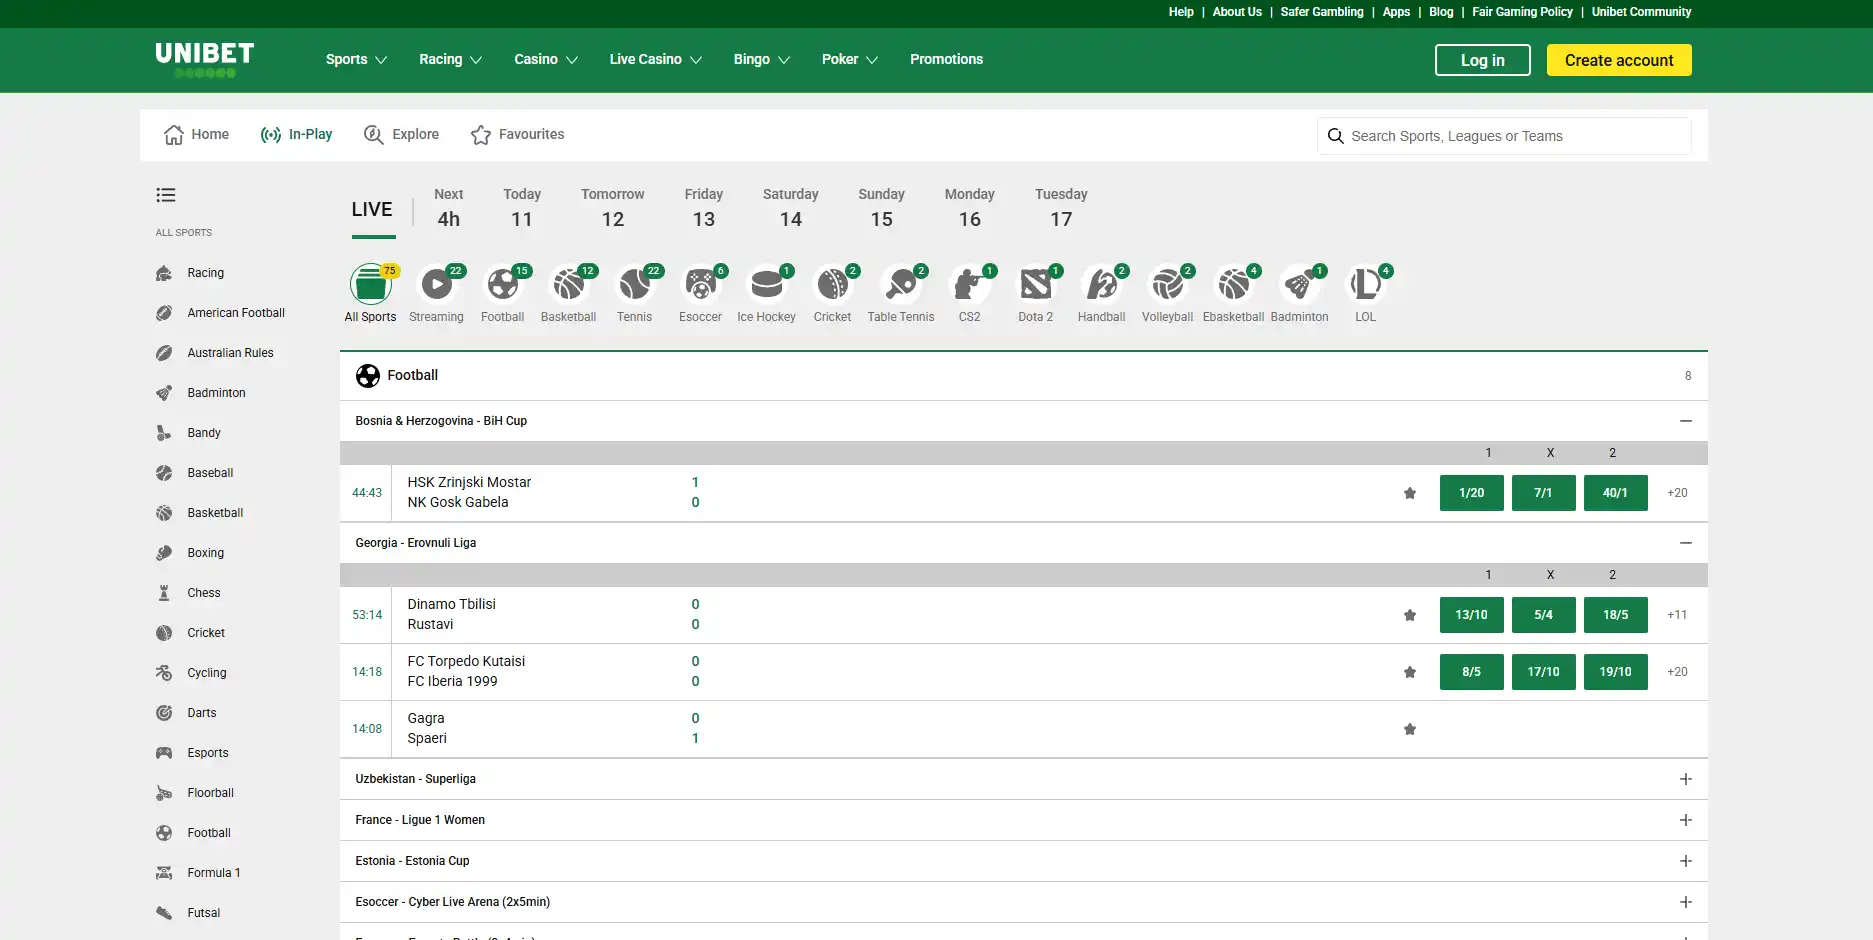Viewport: 1873px width, 940px height.
Task: Switch to the Tomorrow 12 date tab
Action: click(x=613, y=208)
